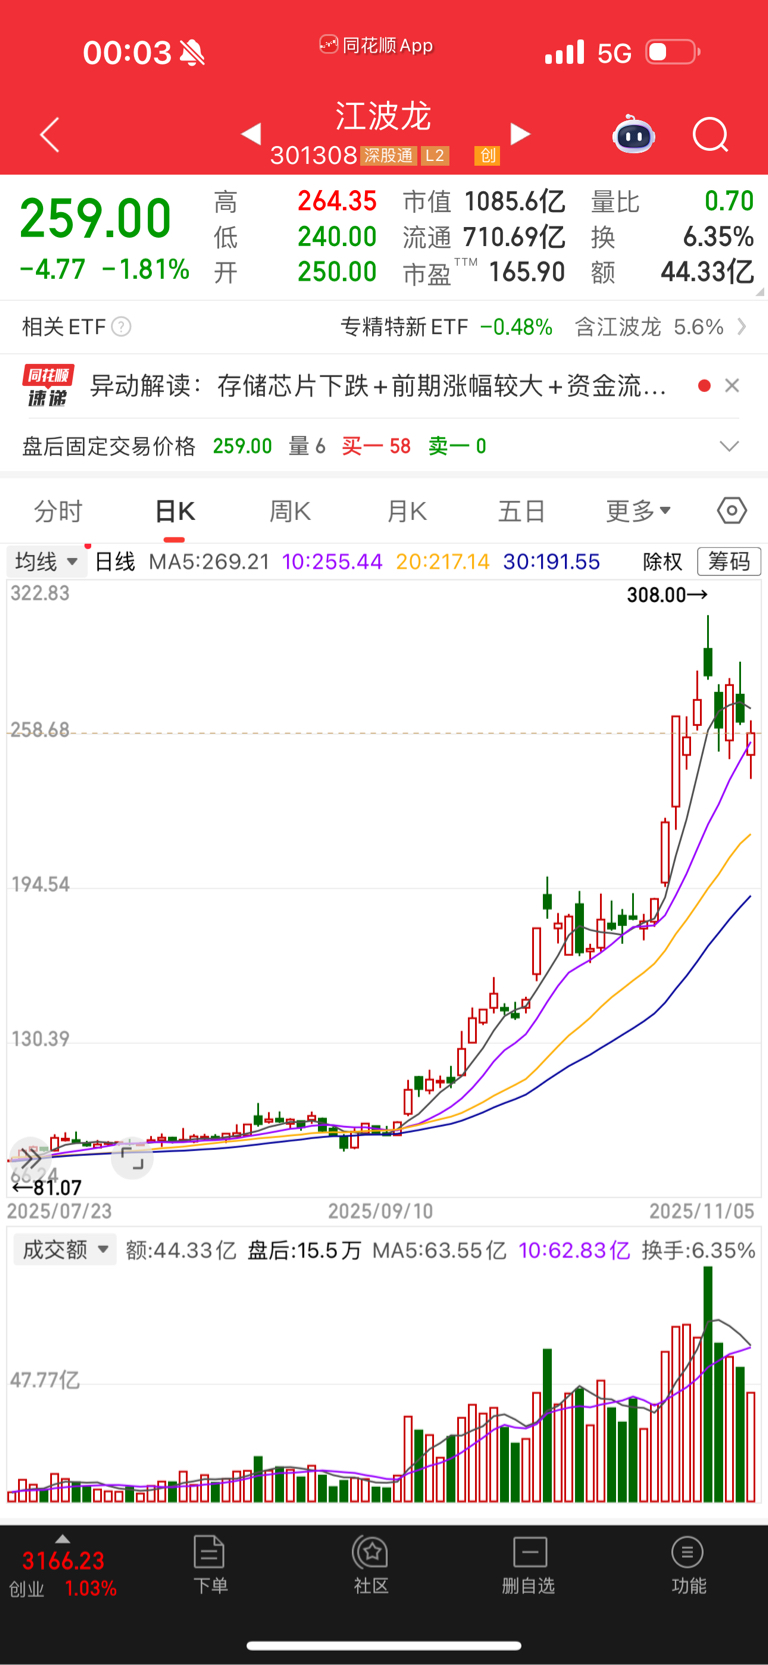Tap the back arrow icon
The image size is (768, 1665).
(50, 134)
